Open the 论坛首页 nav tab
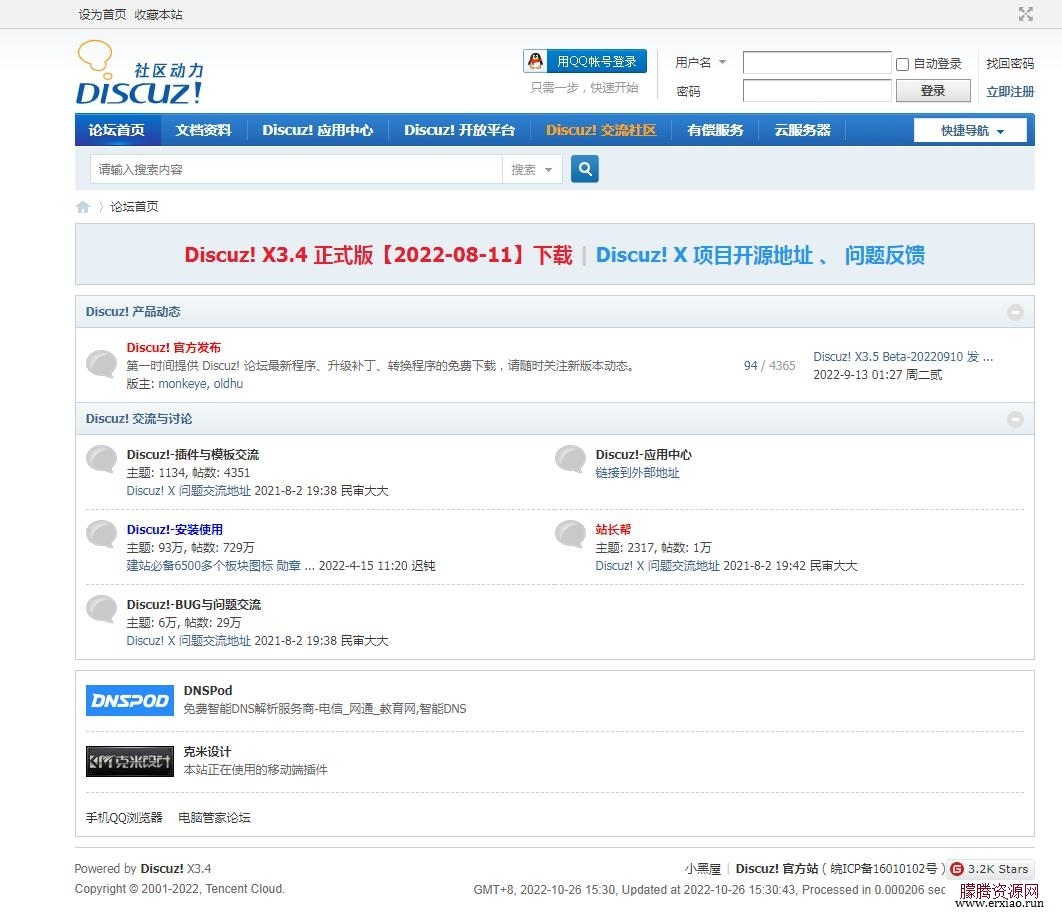Viewport: 1062px width, 920px height. coord(116,130)
